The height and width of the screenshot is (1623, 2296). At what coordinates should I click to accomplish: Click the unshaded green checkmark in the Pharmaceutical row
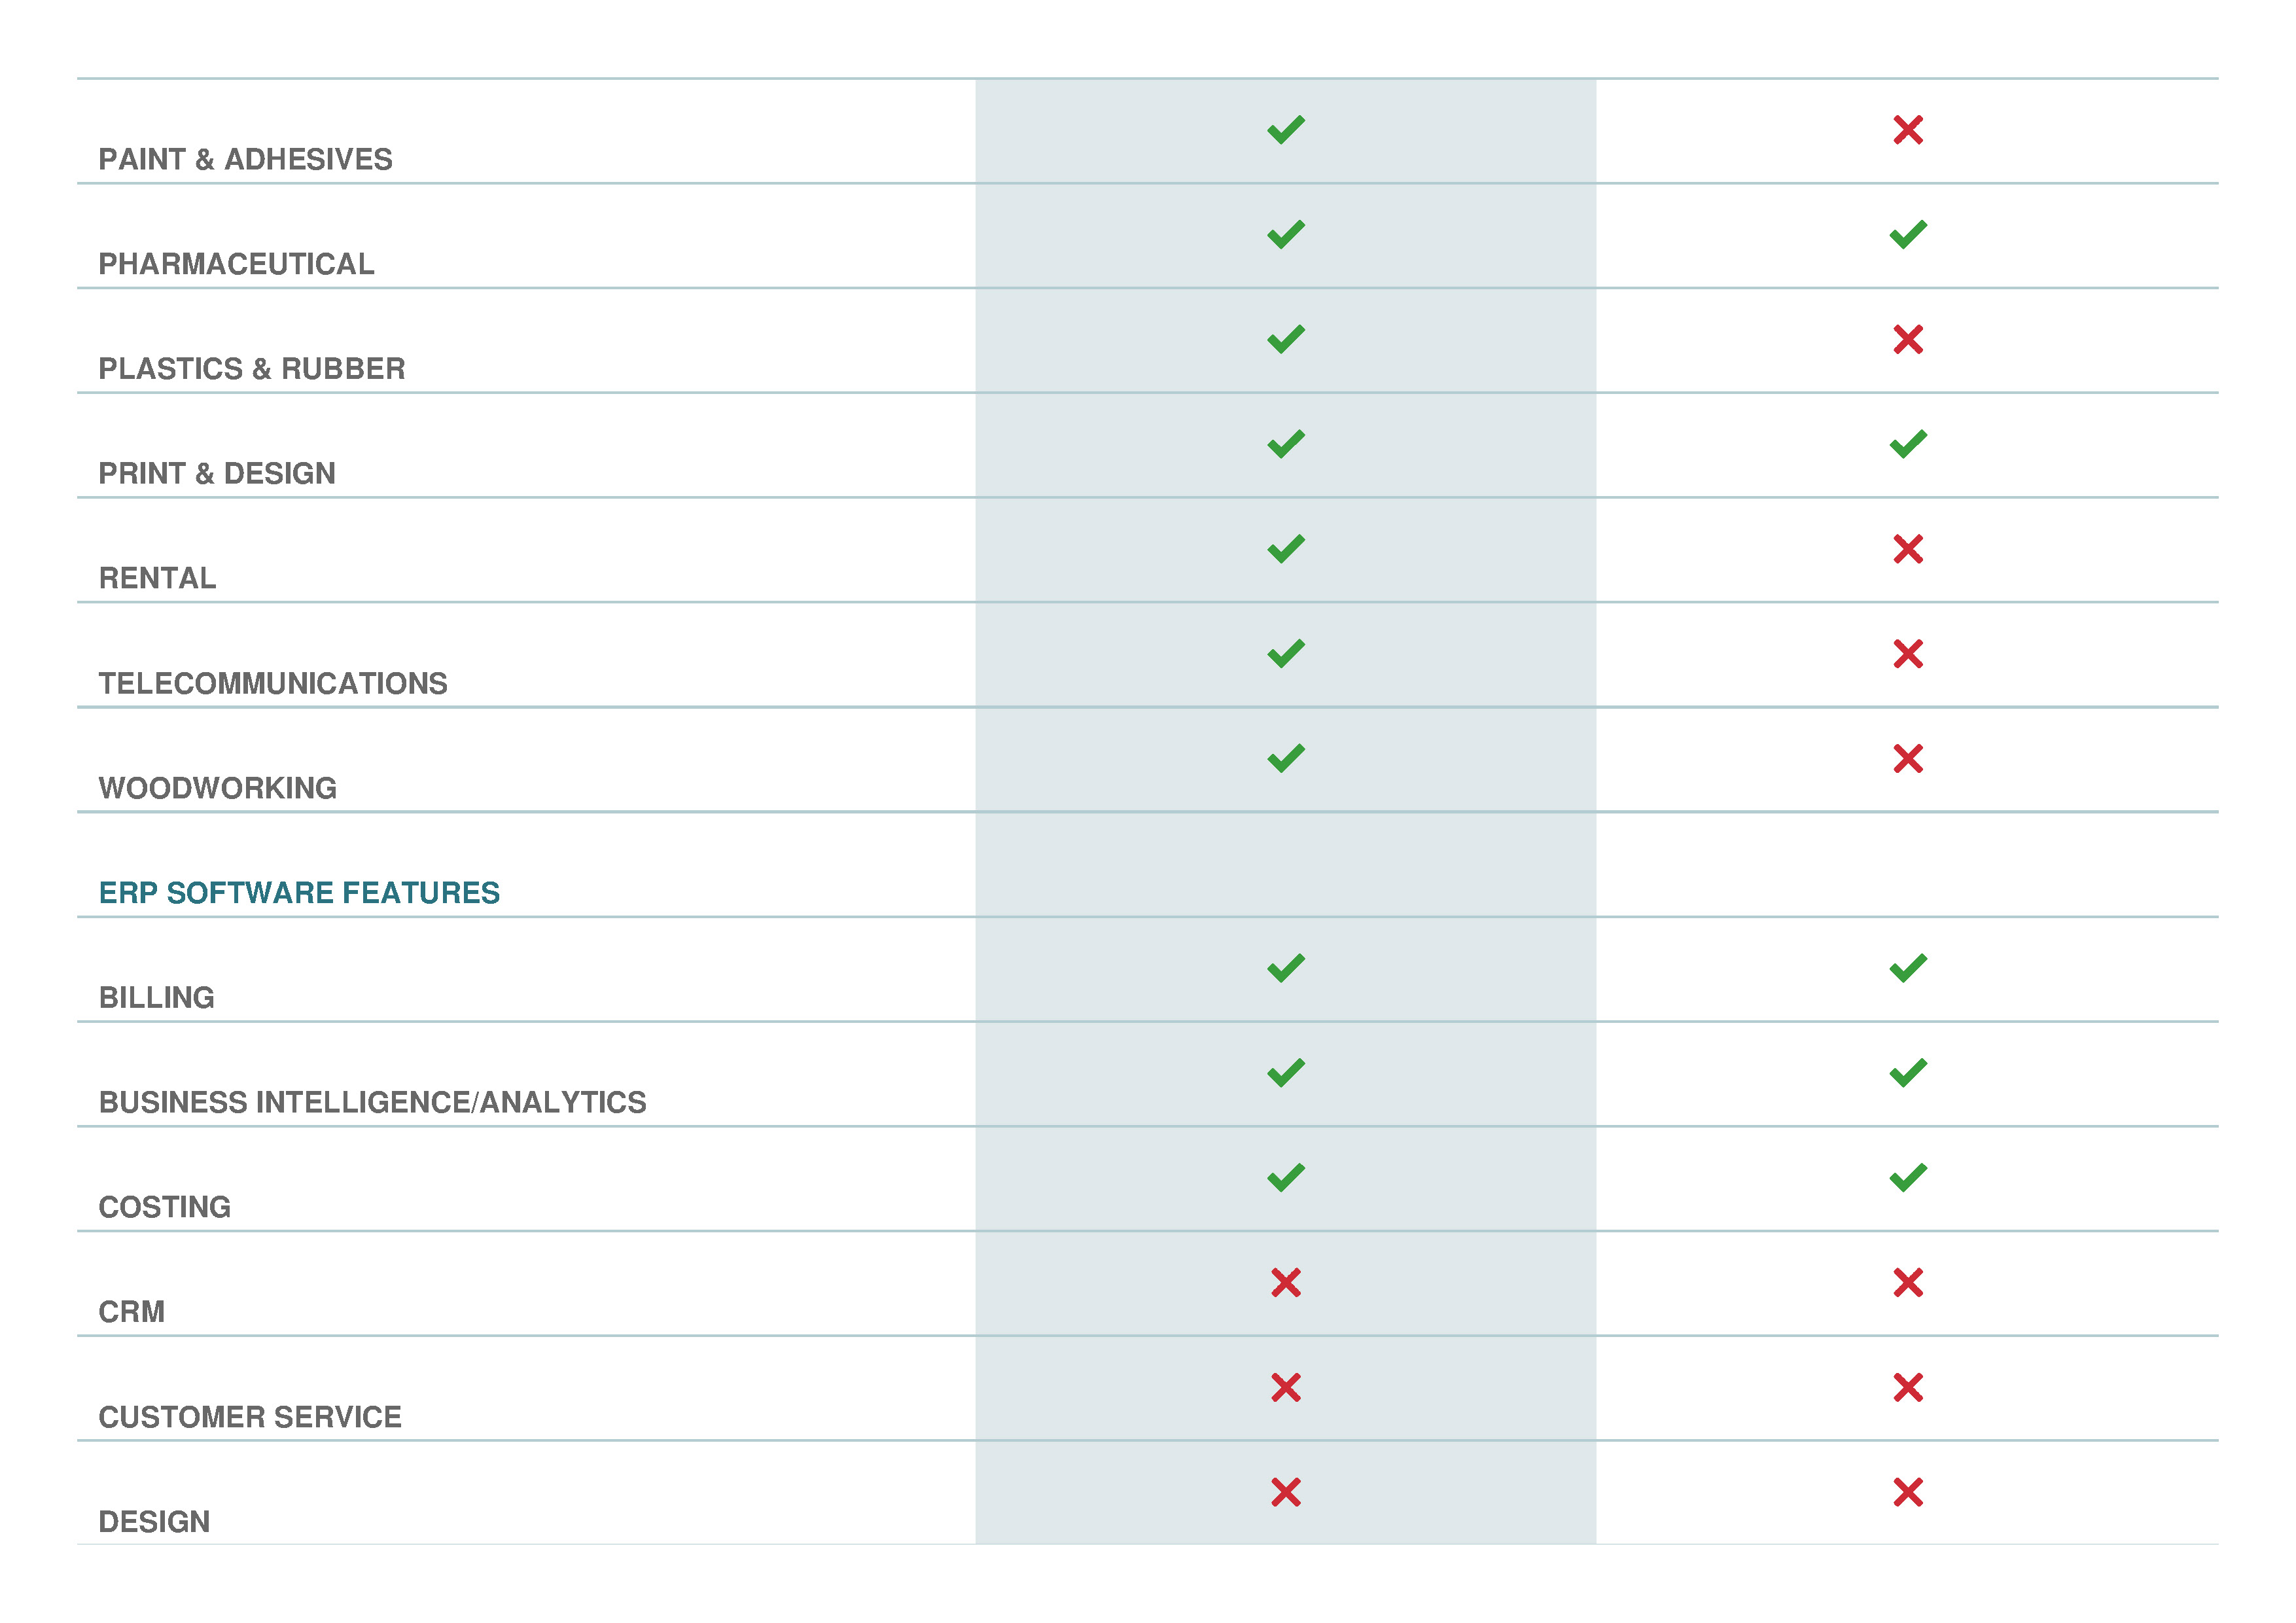[1907, 235]
